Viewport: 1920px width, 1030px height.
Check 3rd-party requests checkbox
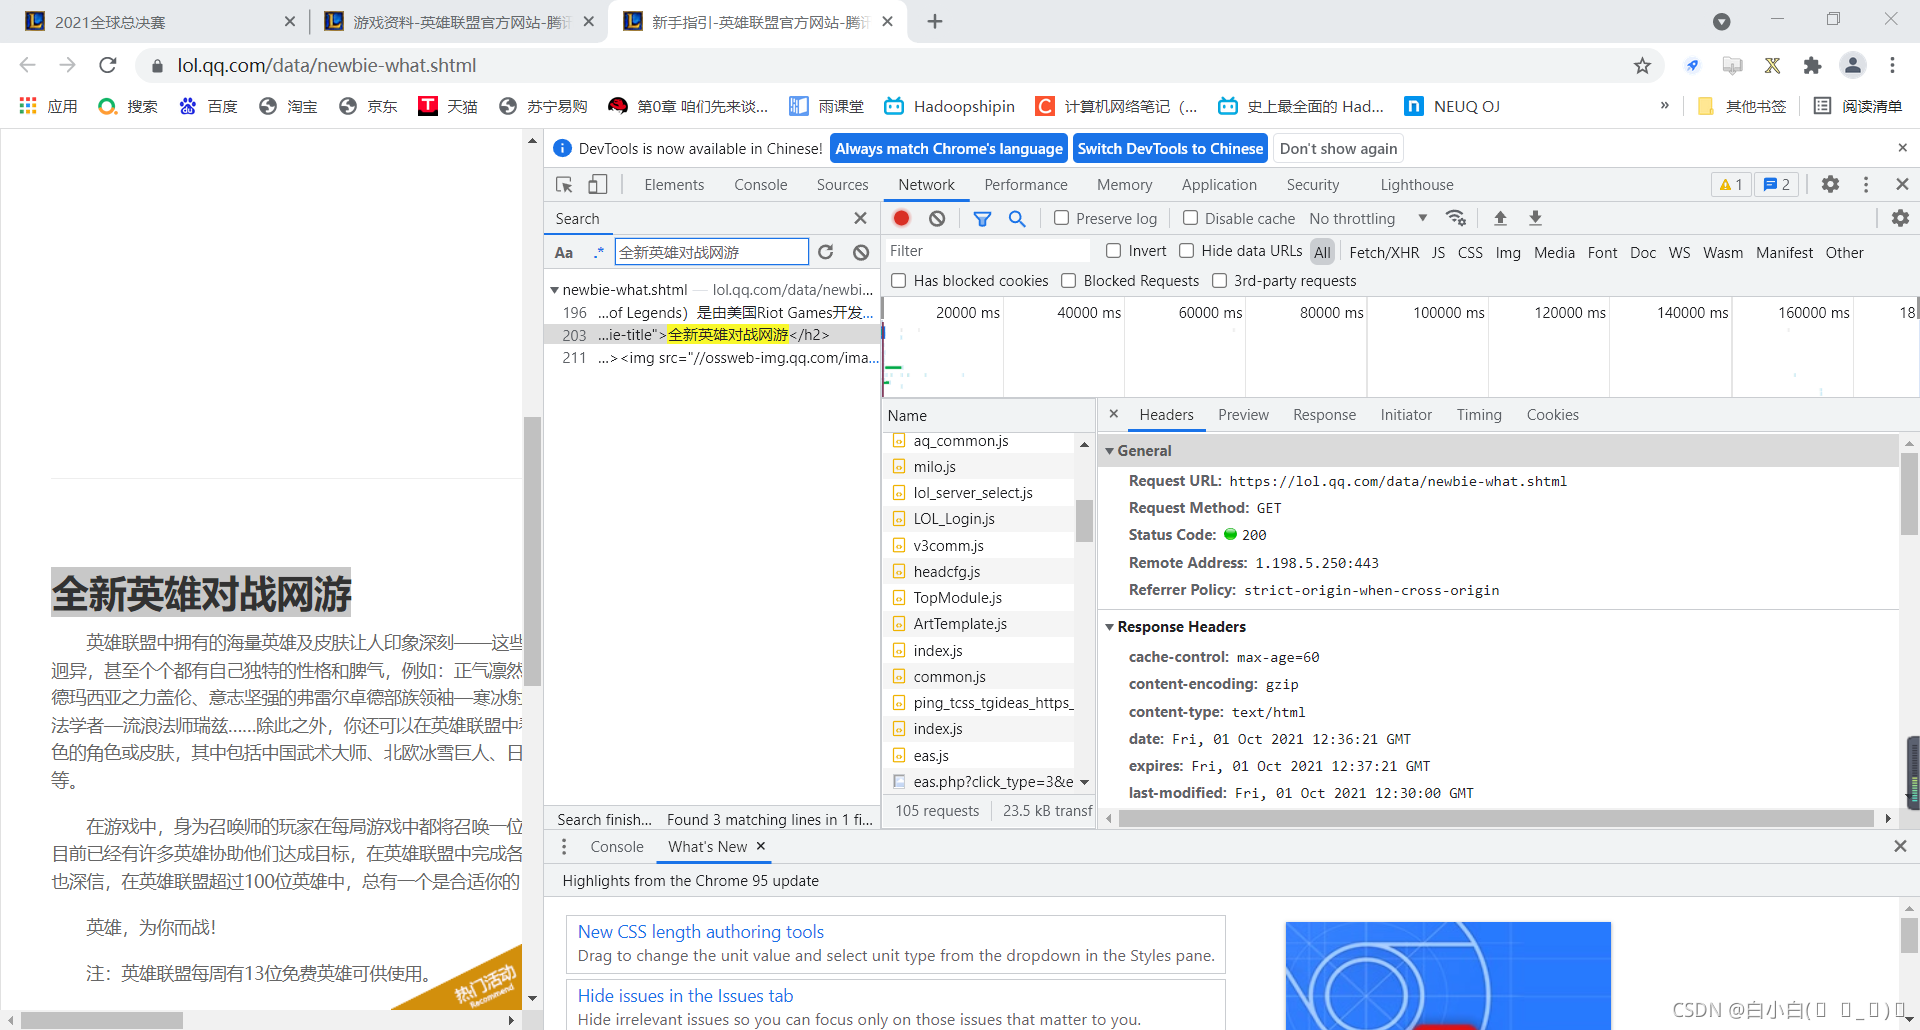tap(1220, 281)
